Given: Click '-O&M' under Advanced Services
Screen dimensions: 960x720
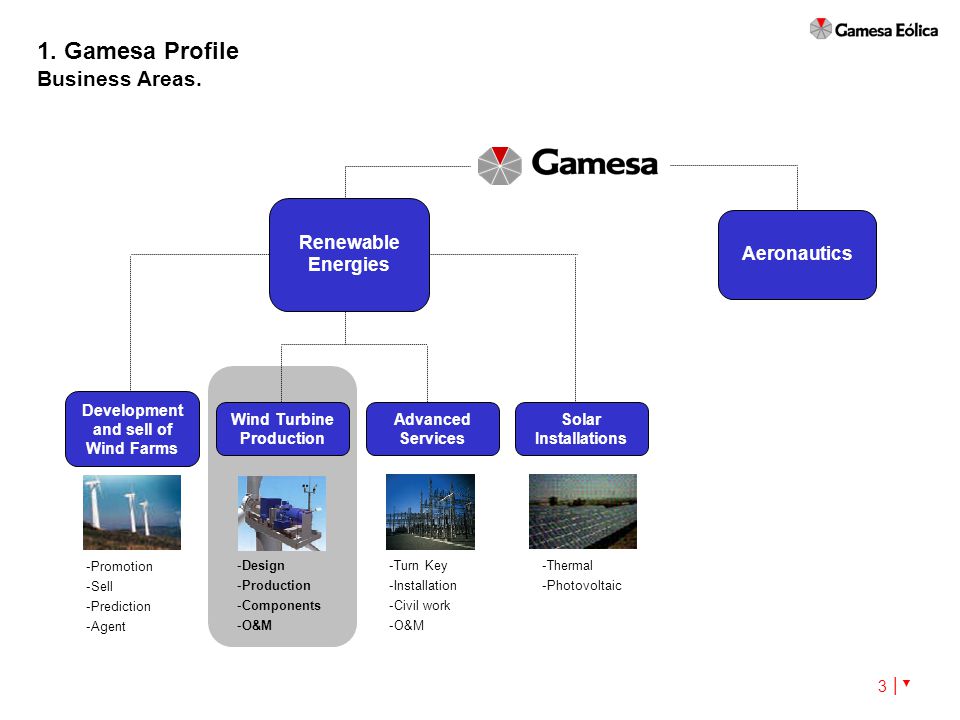Looking at the screenshot, I should [x=407, y=625].
